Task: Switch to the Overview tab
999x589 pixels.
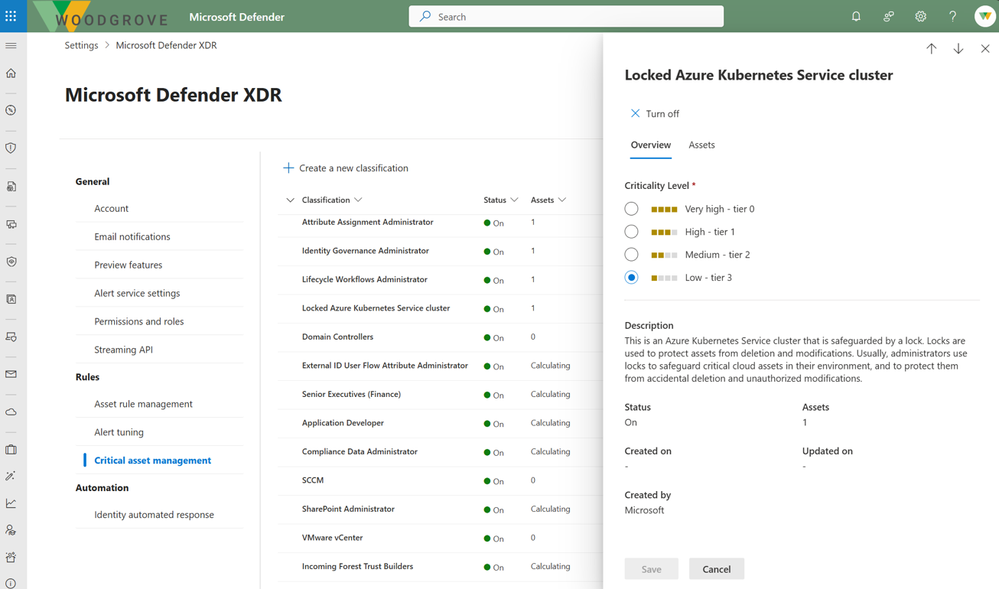Action: click(650, 145)
